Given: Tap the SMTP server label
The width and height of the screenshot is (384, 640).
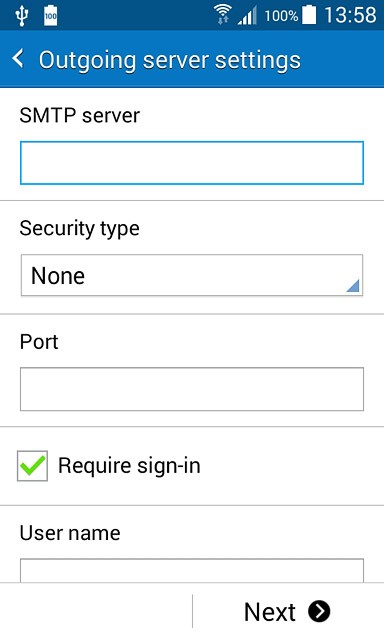Looking at the screenshot, I should pyautogui.click(x=80, y=116).
